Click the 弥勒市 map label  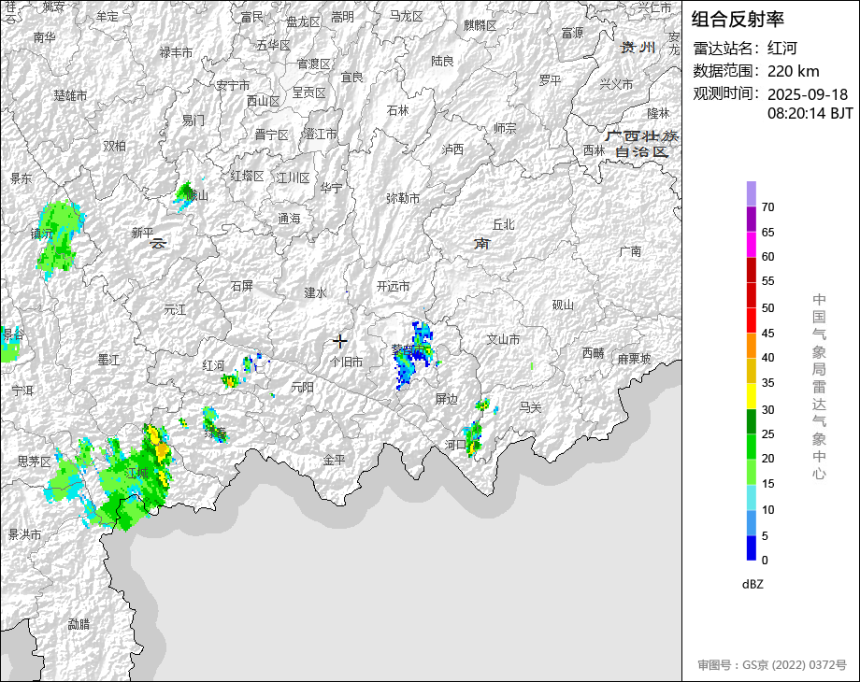(403, 198)
